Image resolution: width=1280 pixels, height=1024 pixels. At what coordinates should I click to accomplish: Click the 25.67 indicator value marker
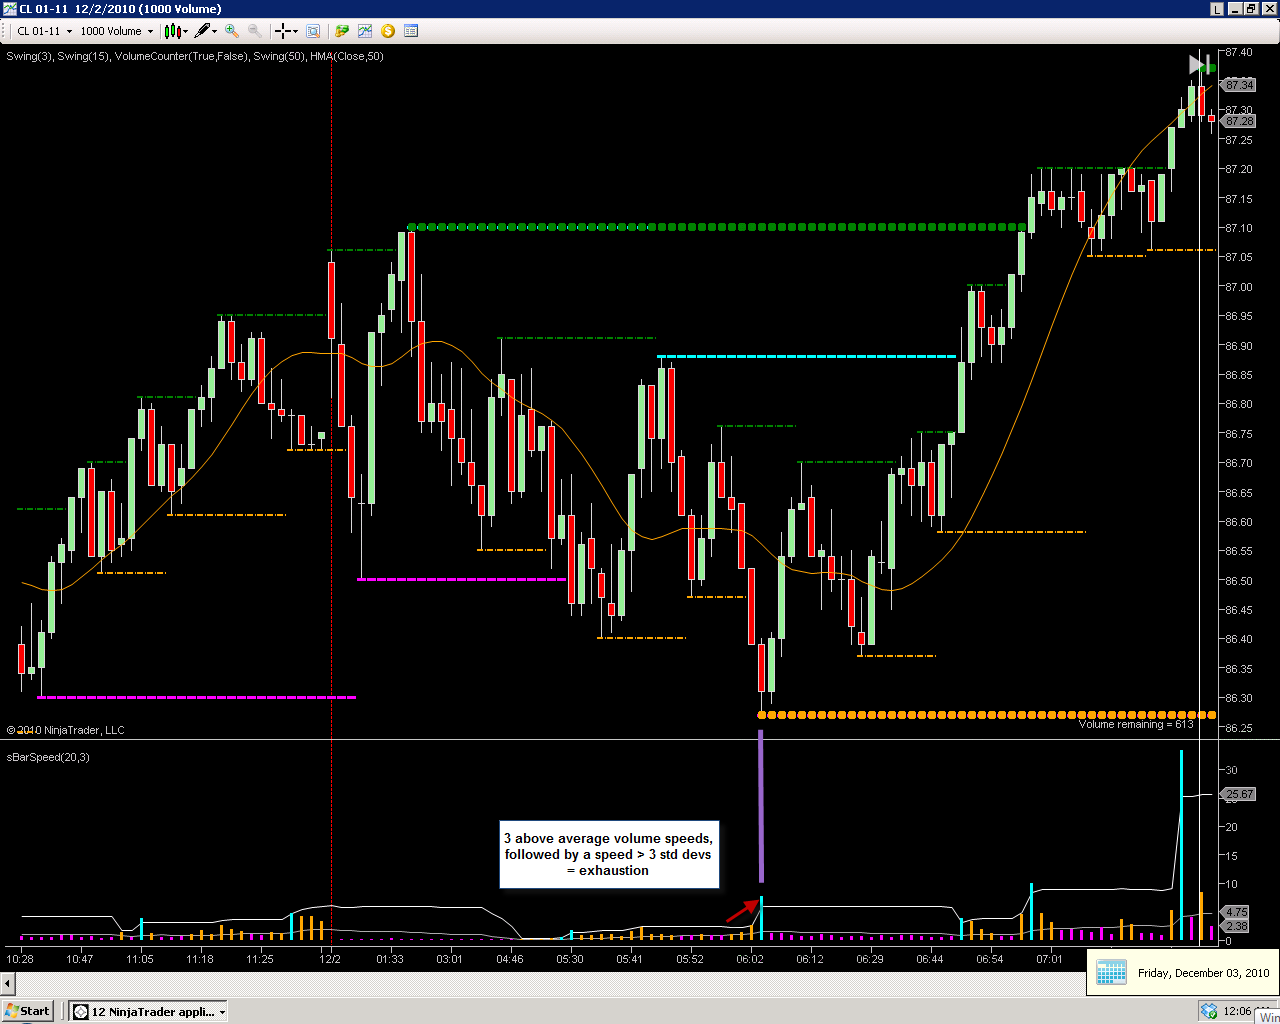(1239, 794)
